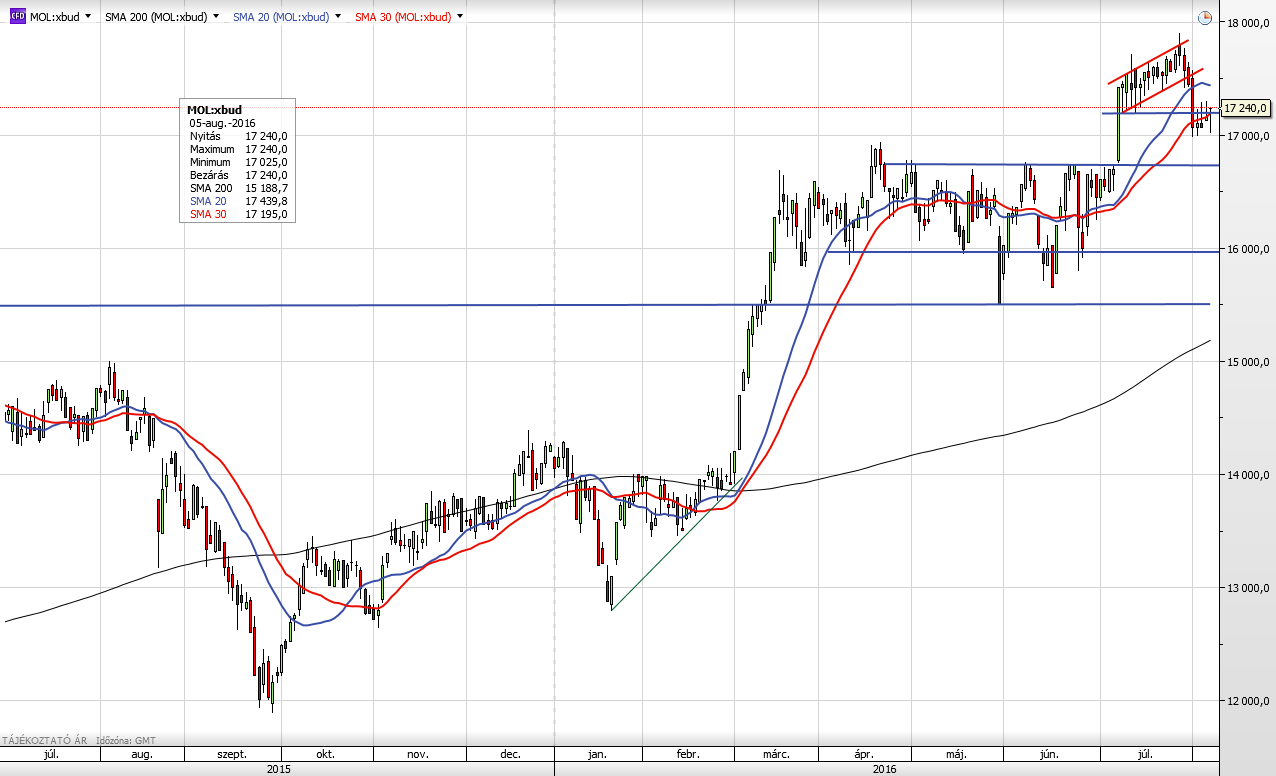Click the 05-aug.-2016 date in the info box
This screenshot has width=1276, height=776.
[222, 122]
